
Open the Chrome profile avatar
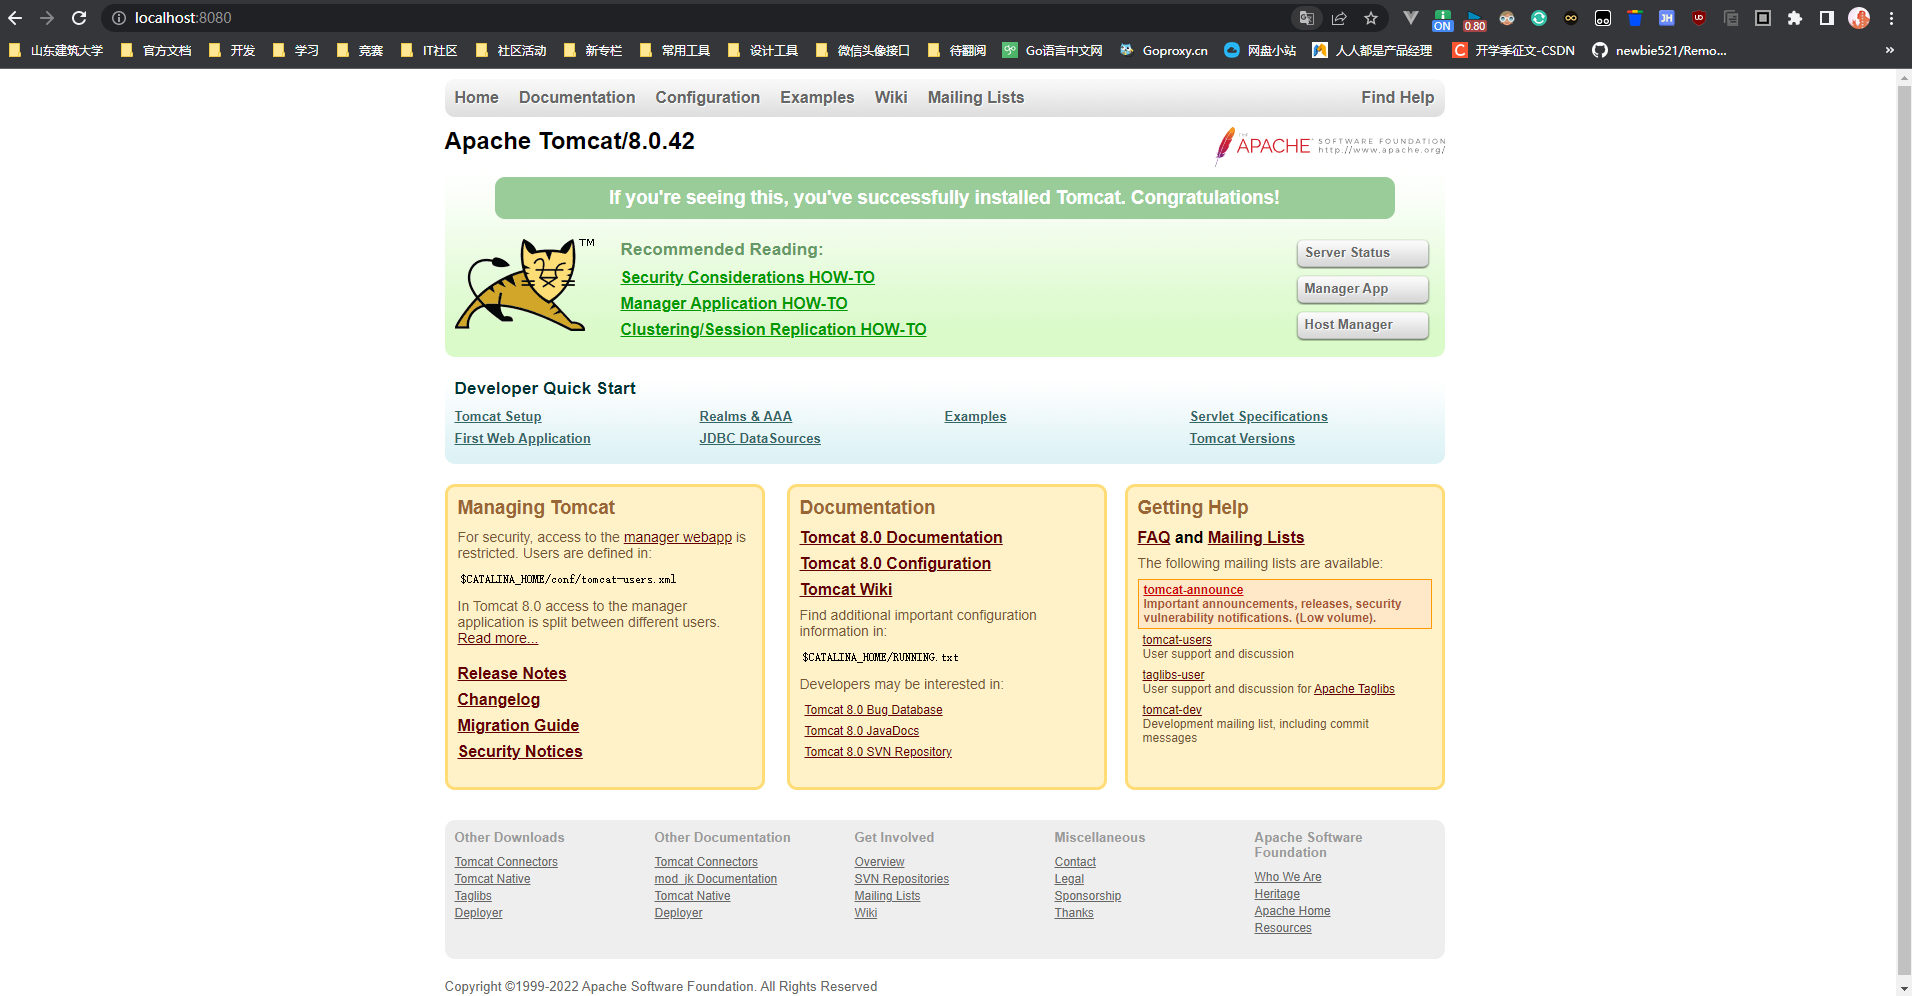(x=1859, y=18)
